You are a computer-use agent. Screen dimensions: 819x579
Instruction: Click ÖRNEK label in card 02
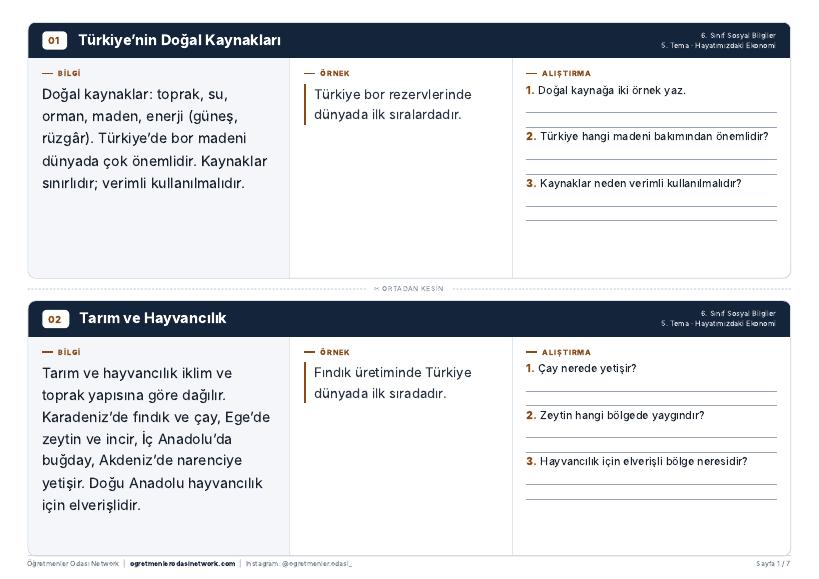(x=335, y=352)
